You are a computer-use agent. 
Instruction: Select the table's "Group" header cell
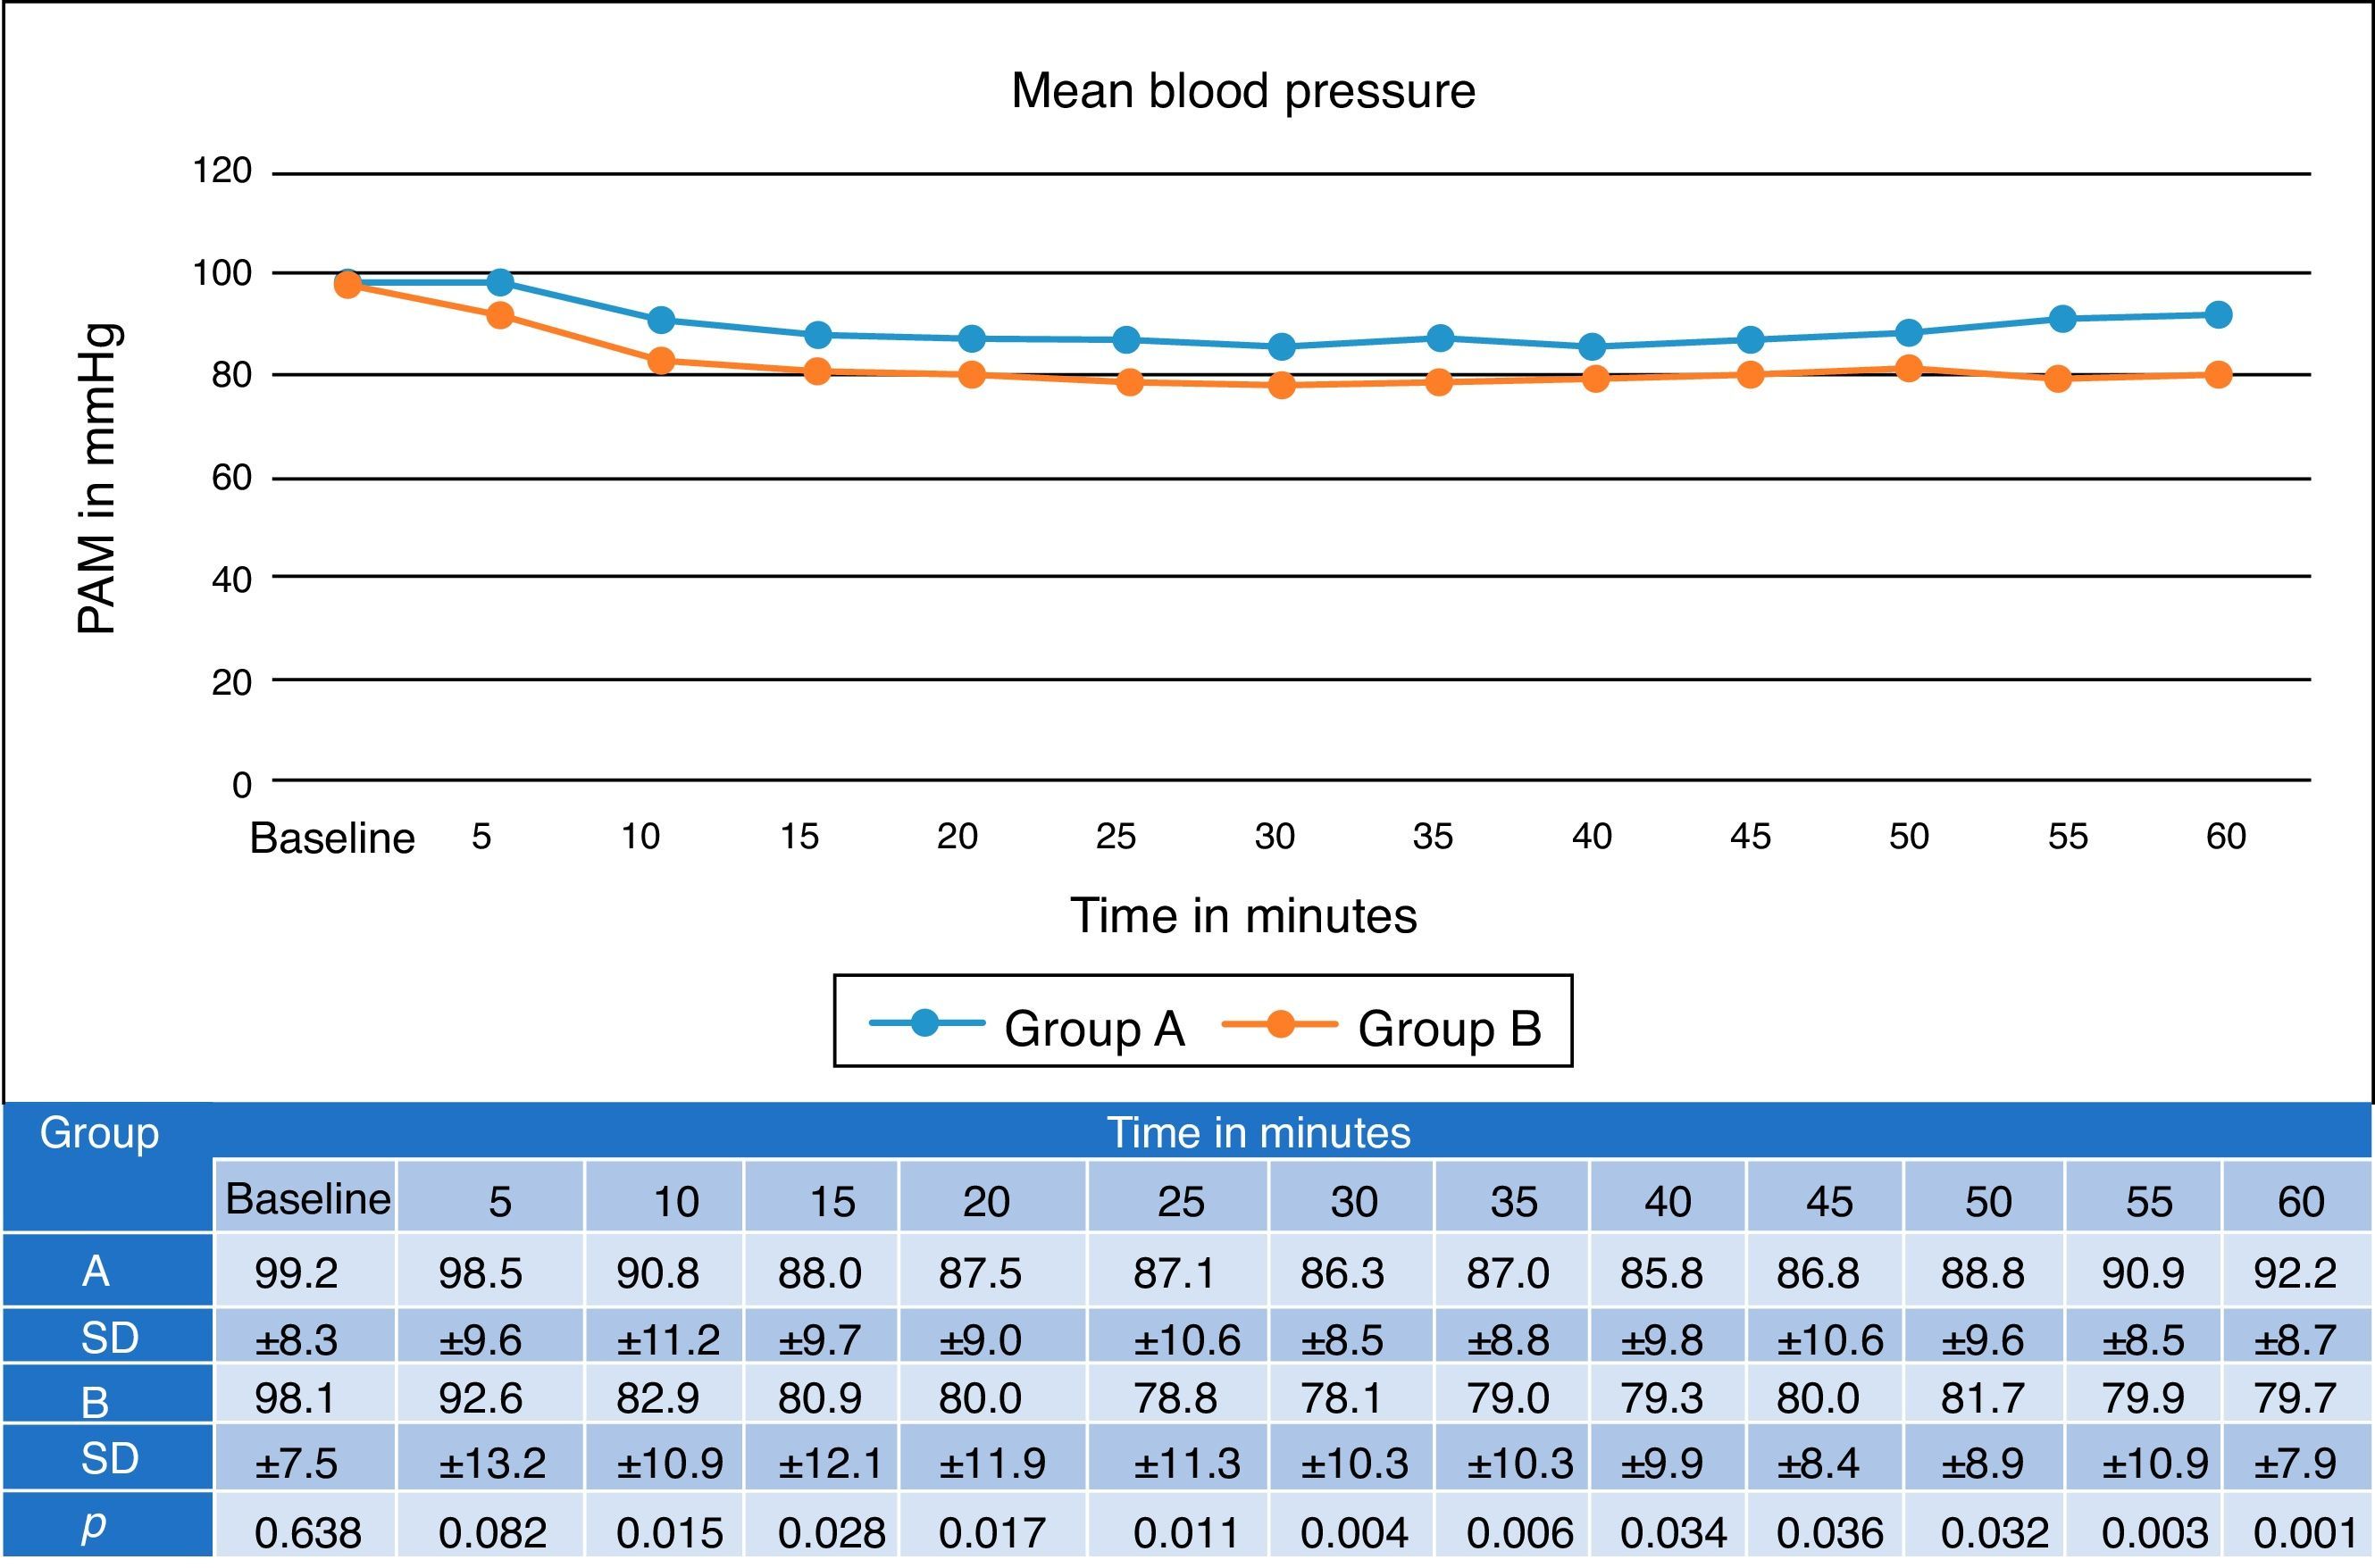point(99,1134)
